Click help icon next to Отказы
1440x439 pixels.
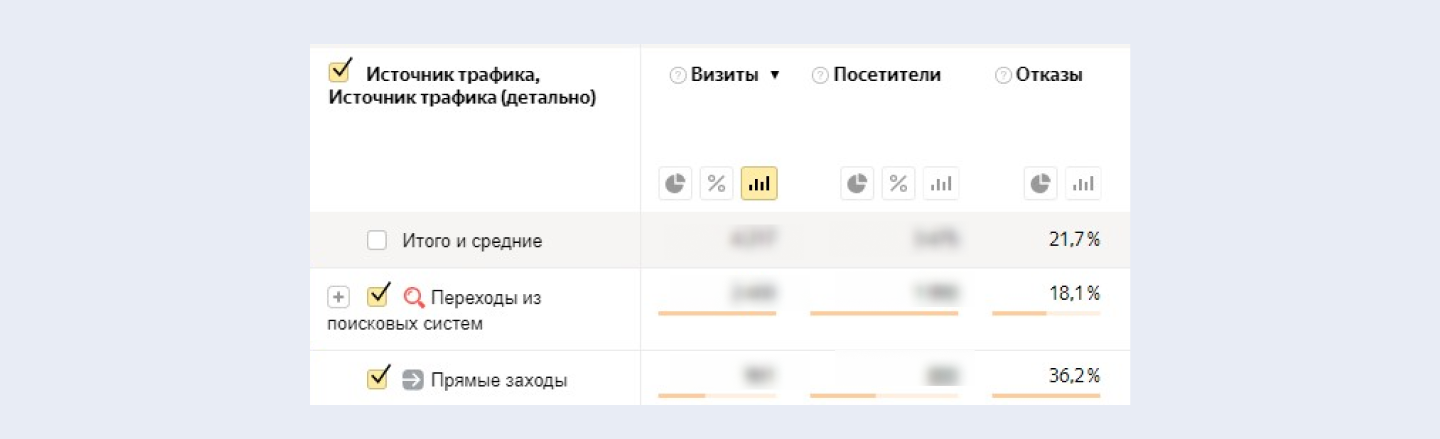pyautogui.click(x=1003, y=75)
